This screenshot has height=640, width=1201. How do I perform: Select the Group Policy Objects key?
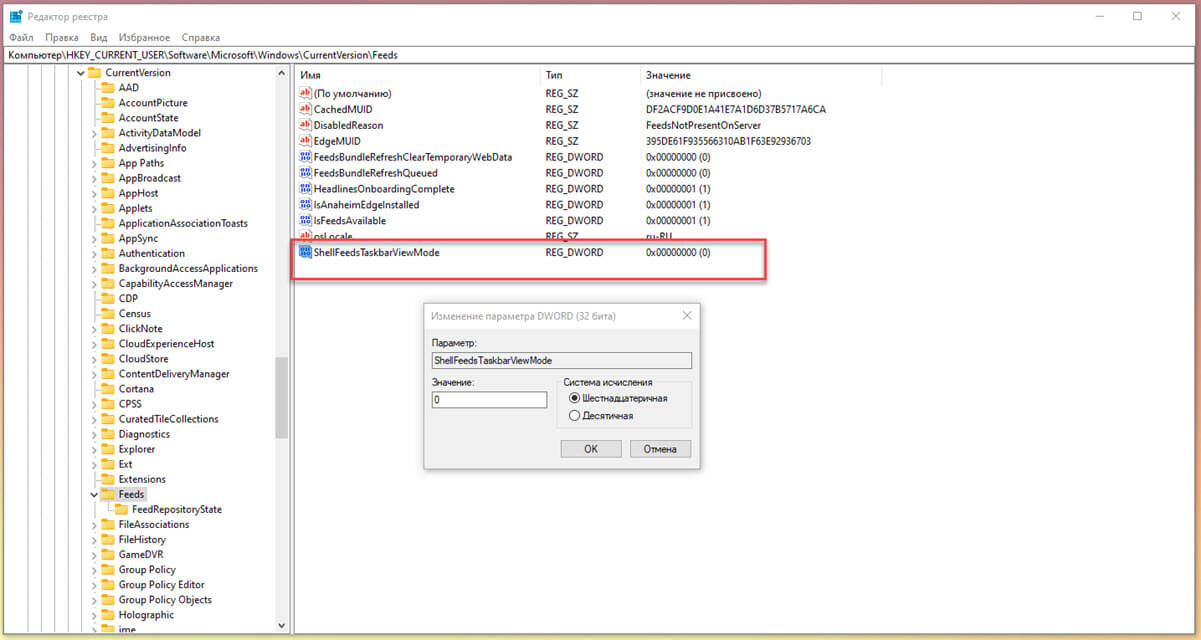tap(165, 600)
